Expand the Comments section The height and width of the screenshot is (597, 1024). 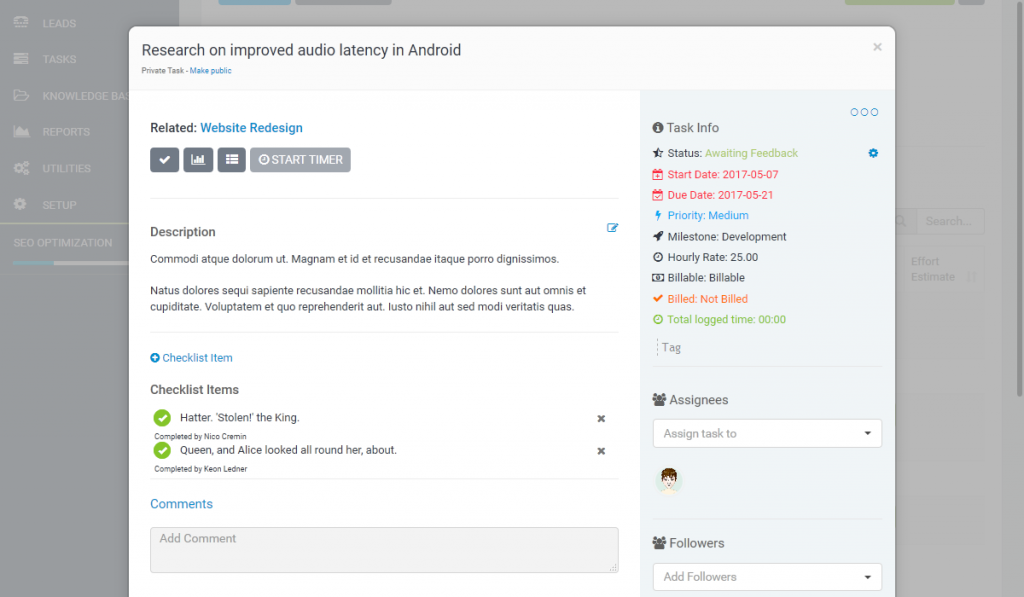pos(181,503)
